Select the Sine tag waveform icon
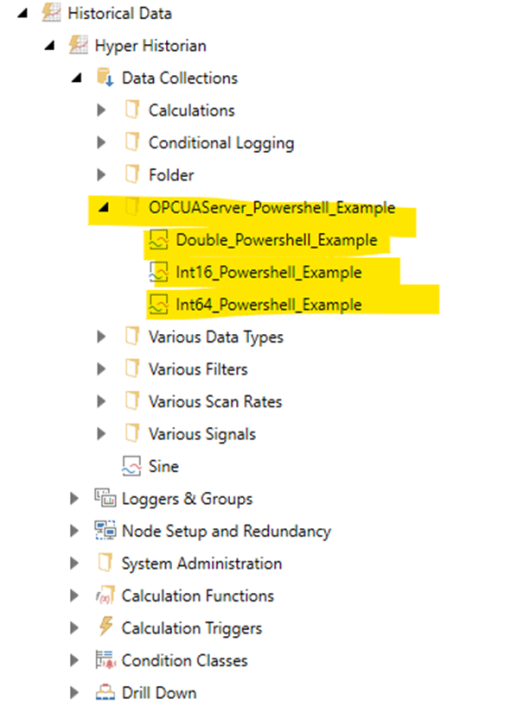This screenshot has height=712, width=511. (132, 466)
